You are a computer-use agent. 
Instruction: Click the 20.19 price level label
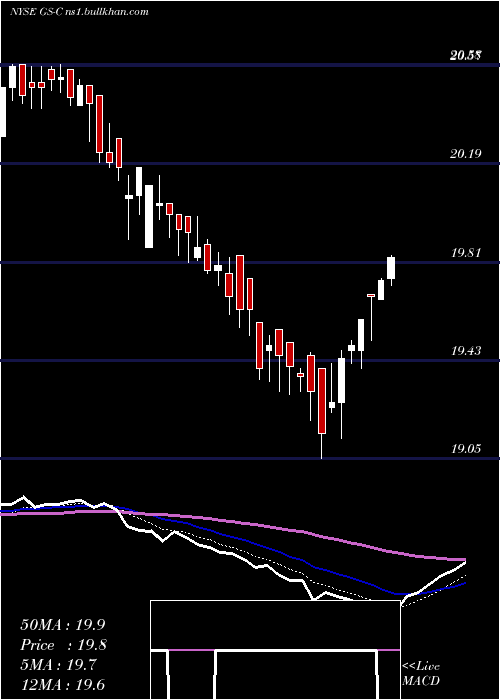point(465,154)
